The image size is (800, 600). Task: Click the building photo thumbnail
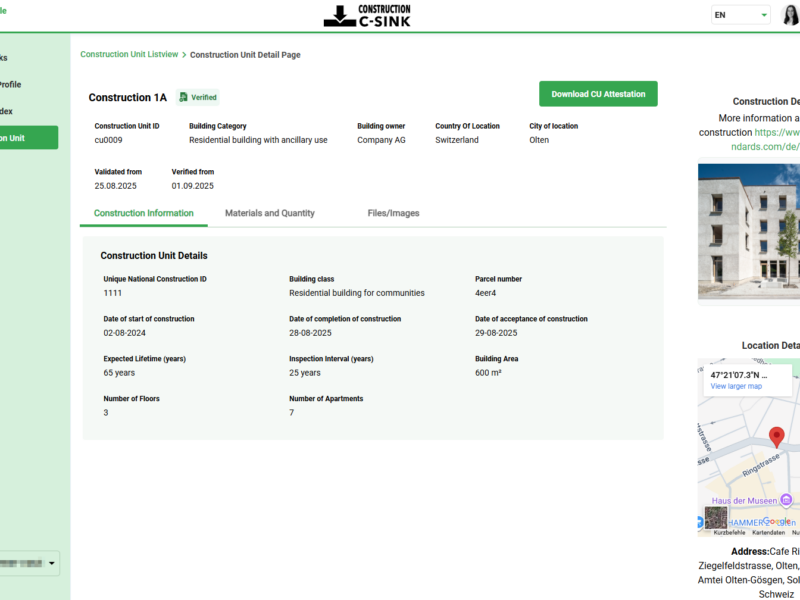point(748,231)
